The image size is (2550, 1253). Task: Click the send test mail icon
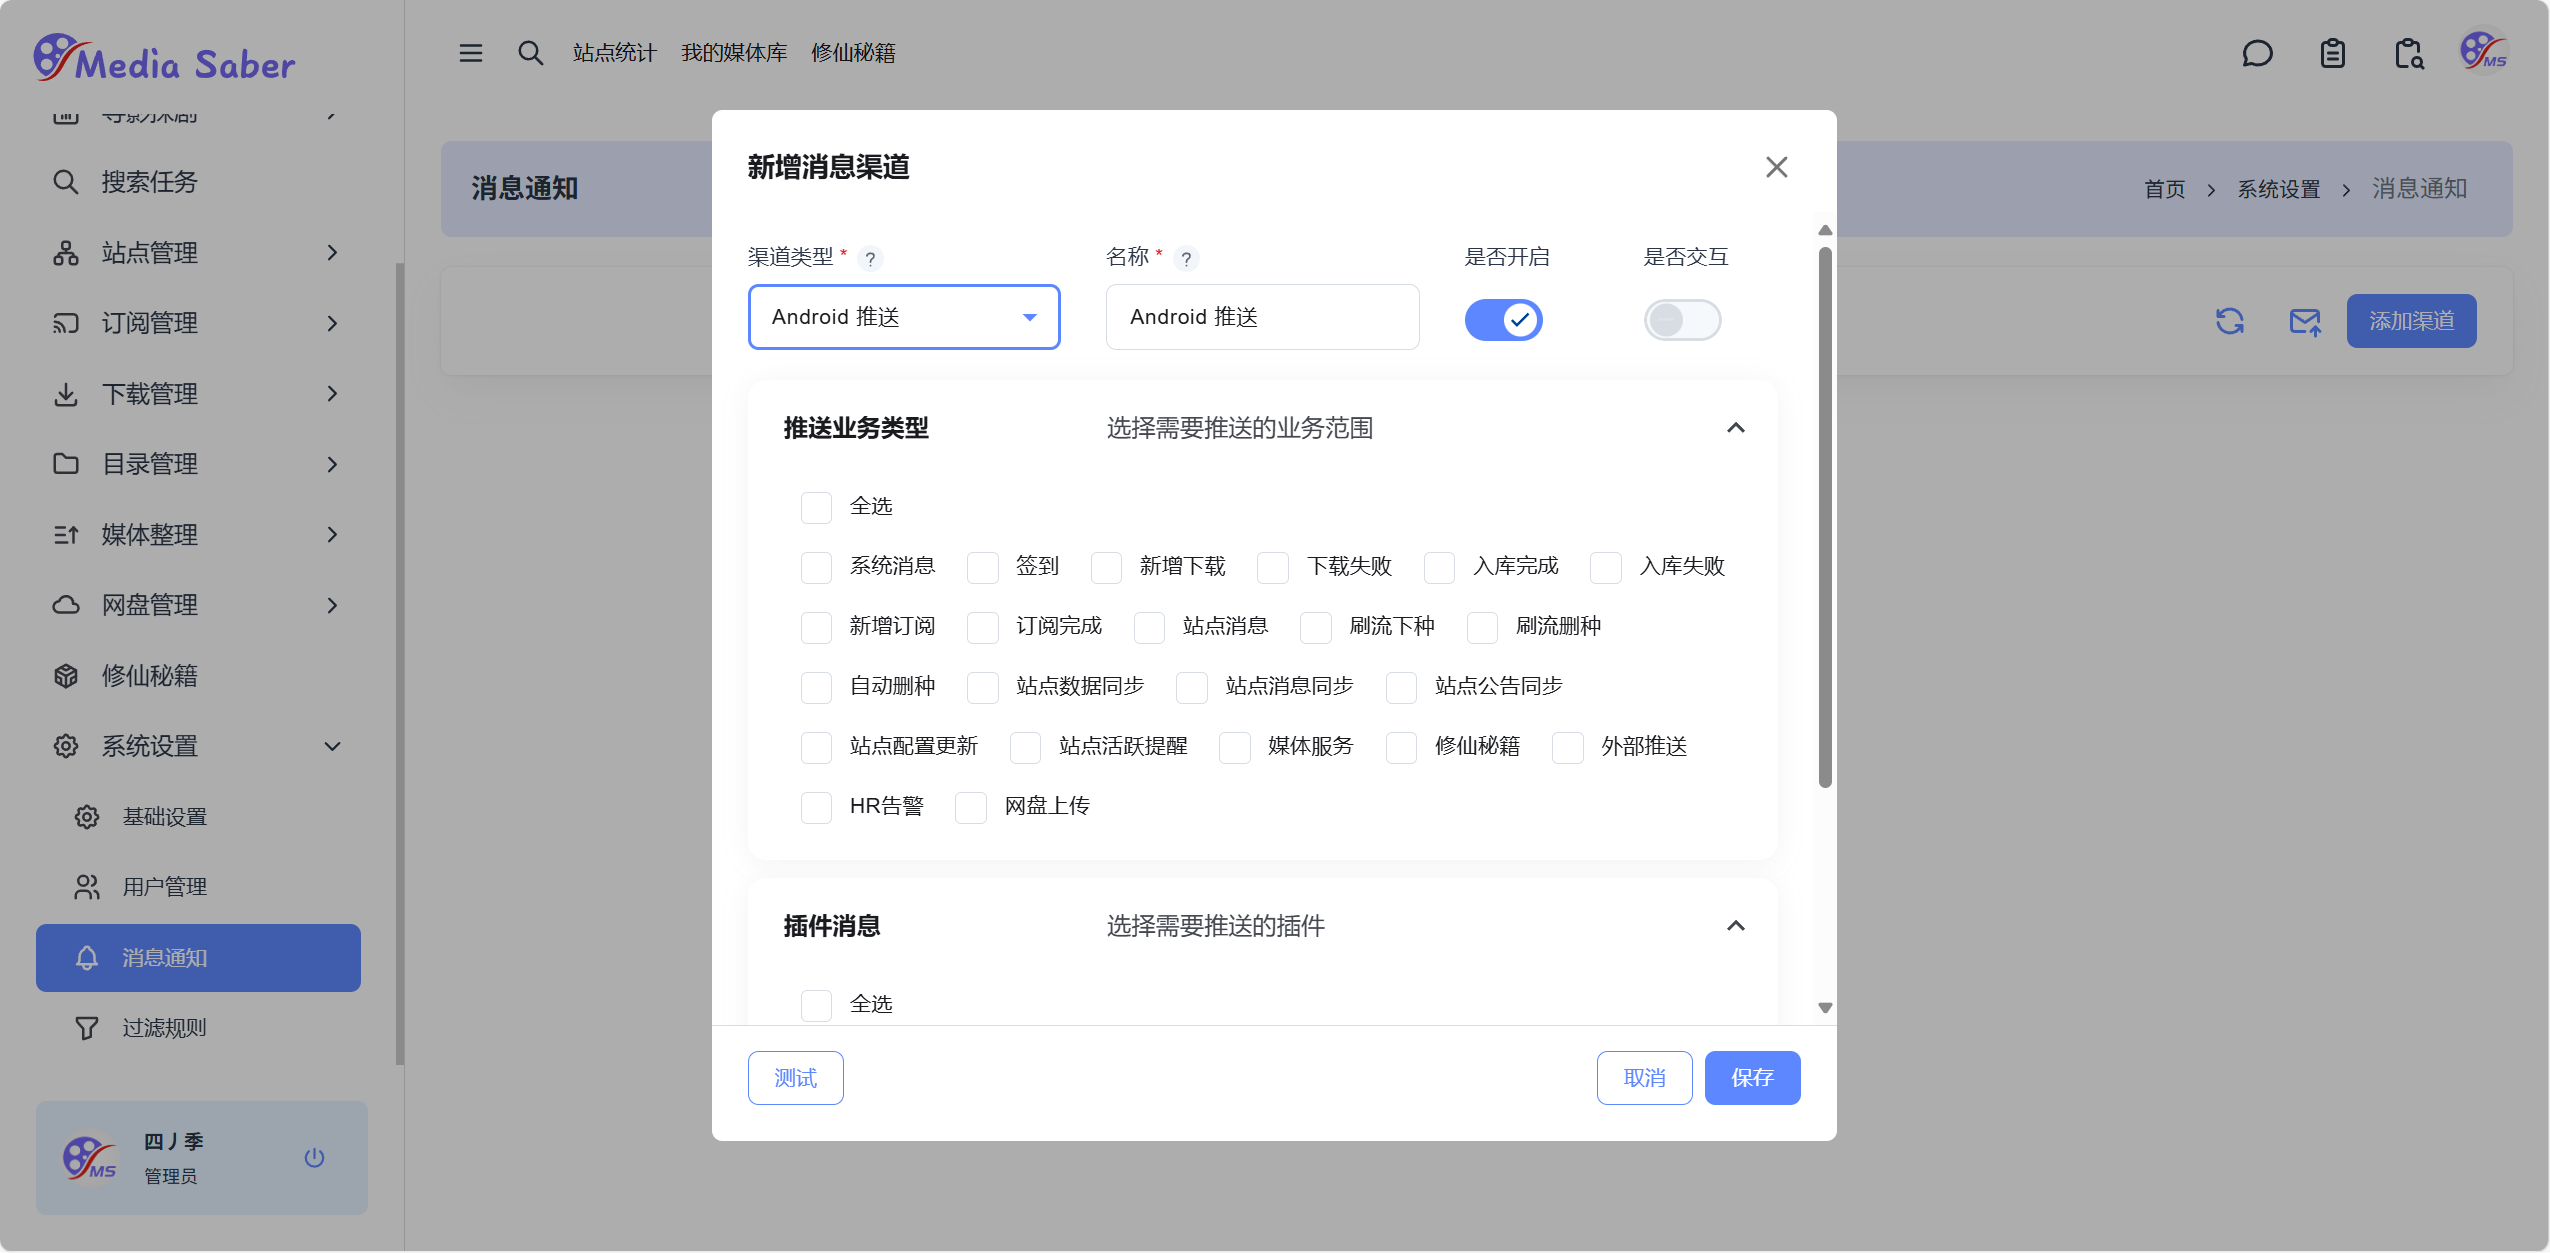2304,321
